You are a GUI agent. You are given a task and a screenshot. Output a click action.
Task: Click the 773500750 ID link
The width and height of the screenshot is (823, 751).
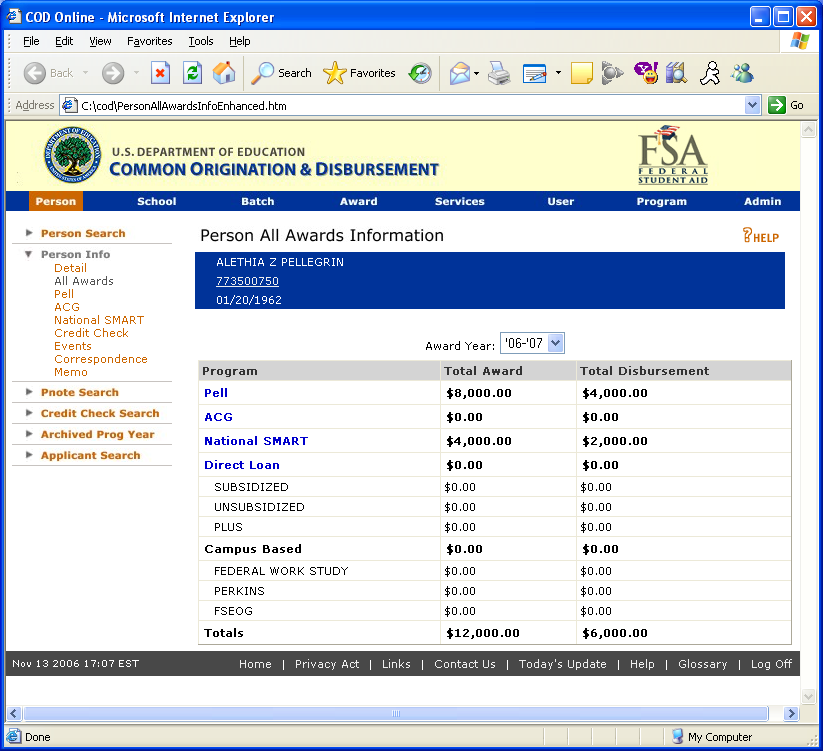(x=247, y=281)
